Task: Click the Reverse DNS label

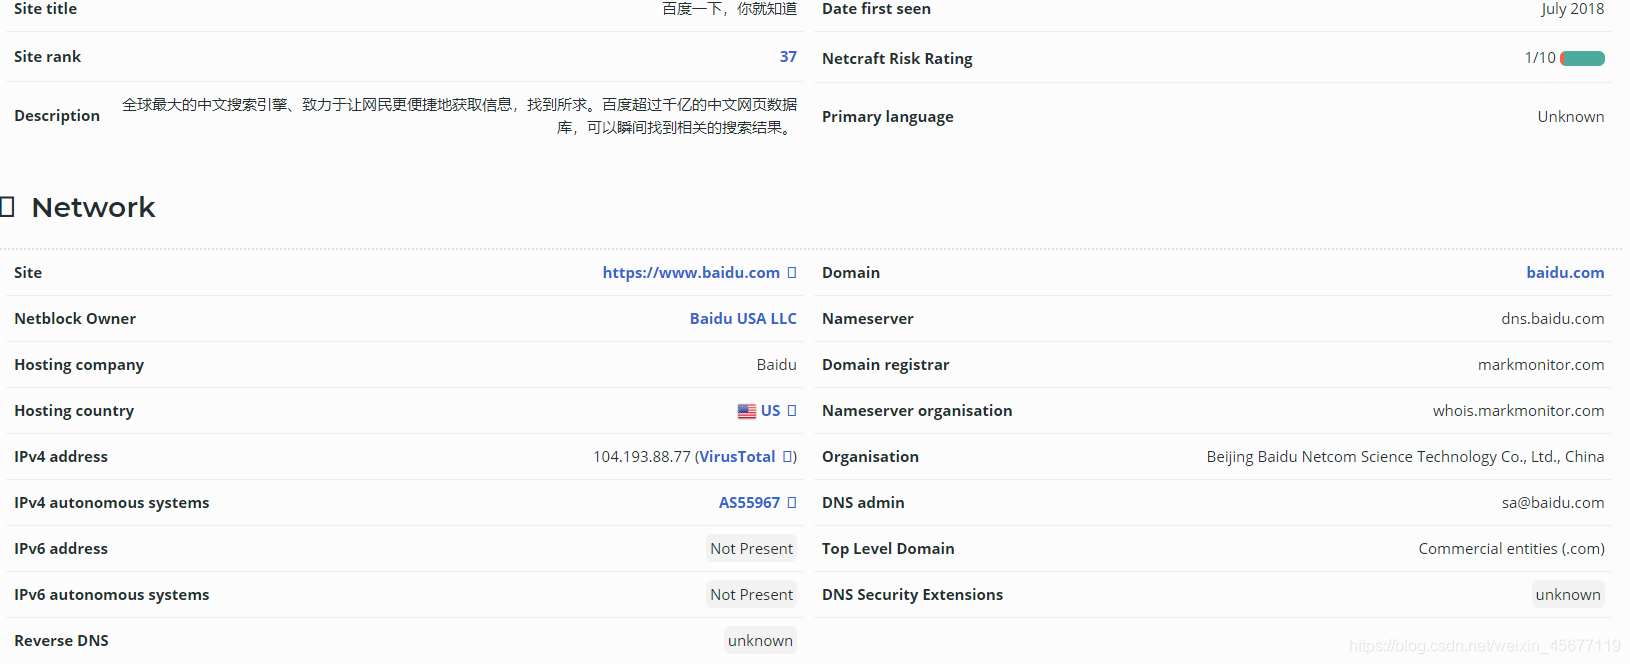Action: (x=61, y=641)
